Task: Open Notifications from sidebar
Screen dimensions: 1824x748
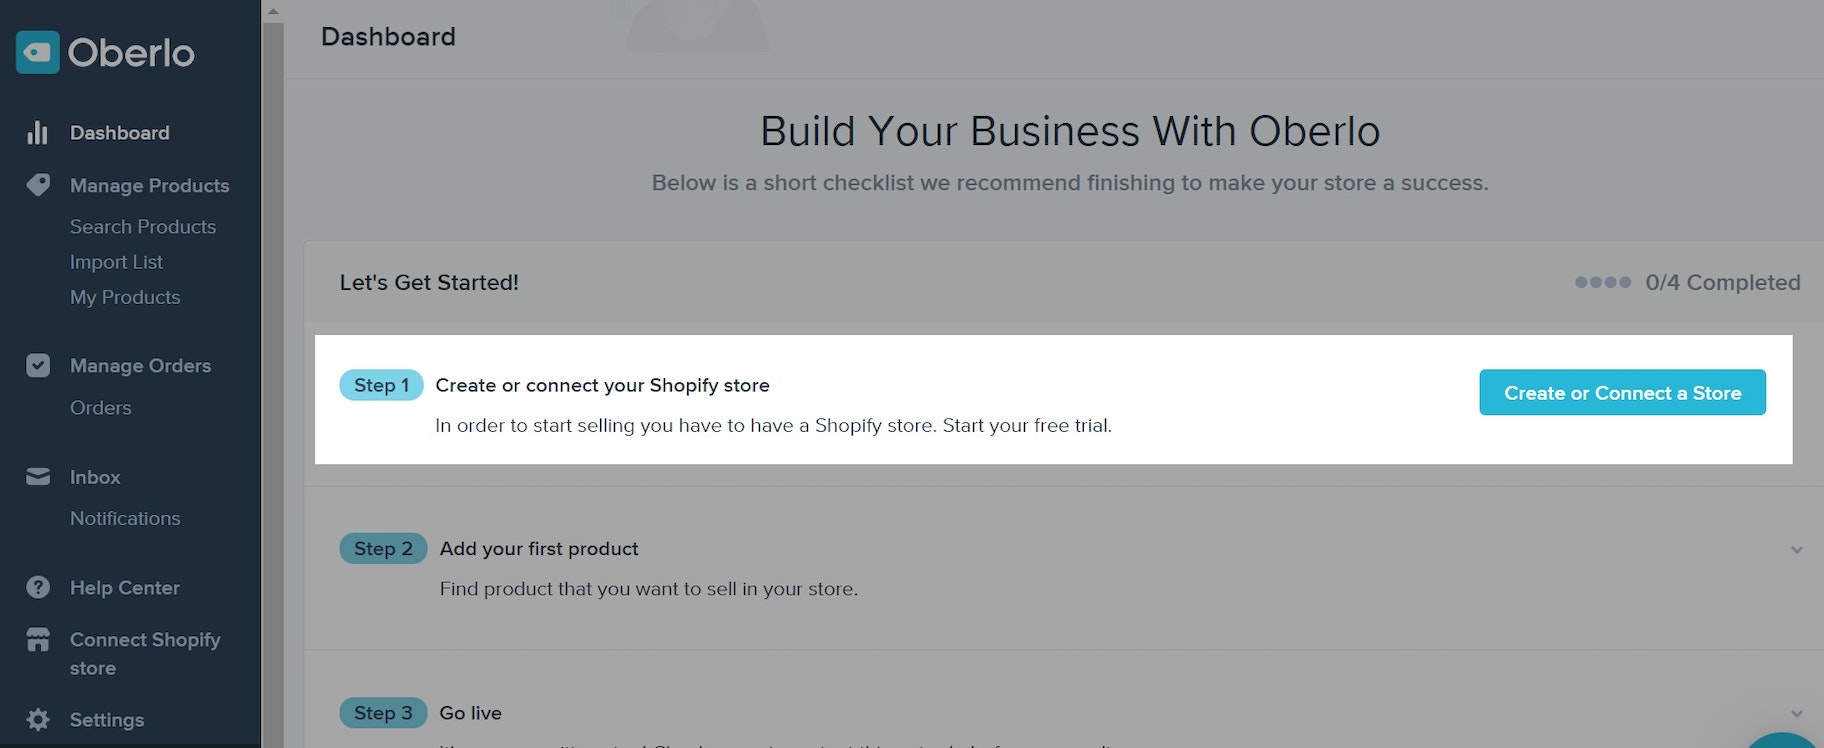Action: coord(125,518)
